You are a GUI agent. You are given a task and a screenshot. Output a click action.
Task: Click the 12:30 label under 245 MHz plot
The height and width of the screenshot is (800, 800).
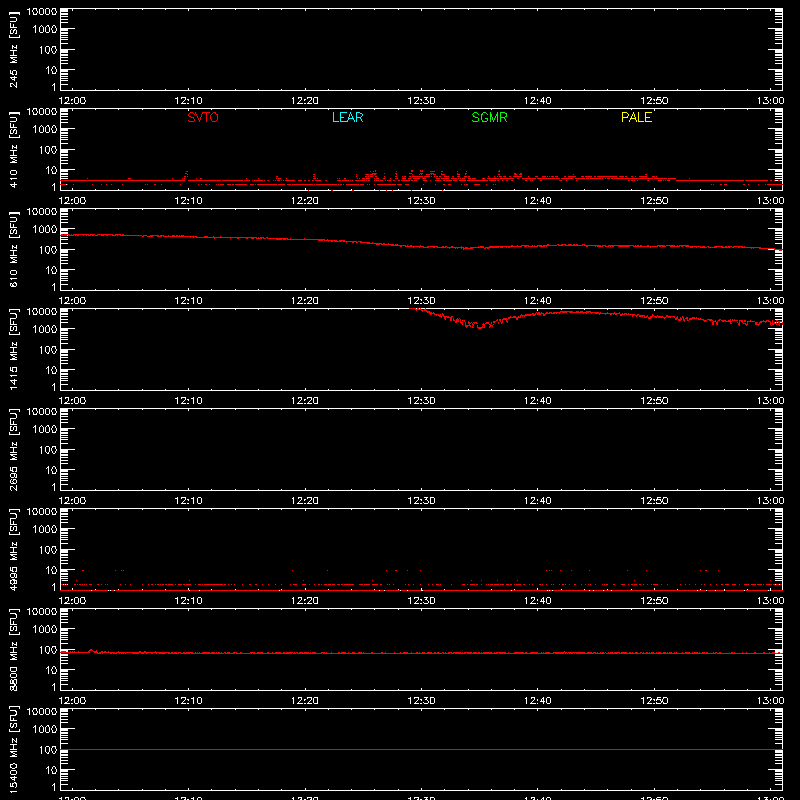pos(421,101)
